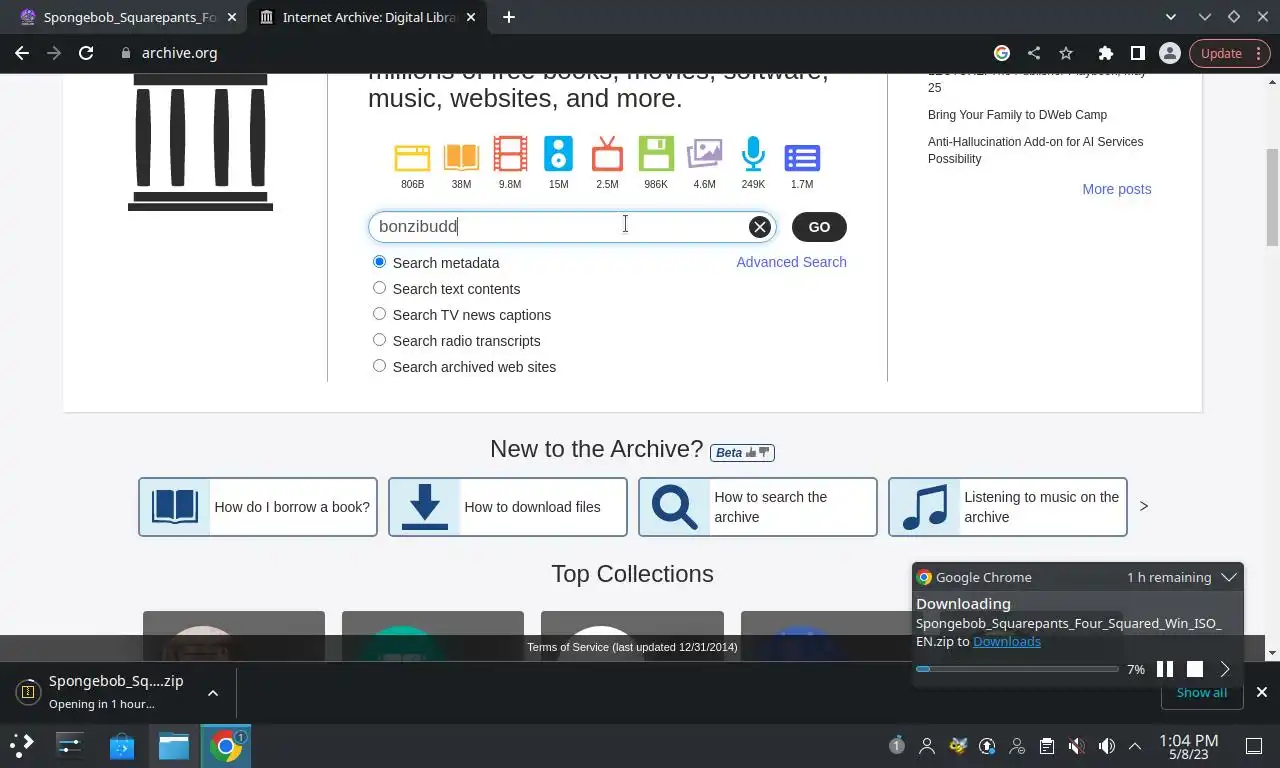Open the Advanced Search link
Screen dimensions: 1280x768
click(791, 262)
